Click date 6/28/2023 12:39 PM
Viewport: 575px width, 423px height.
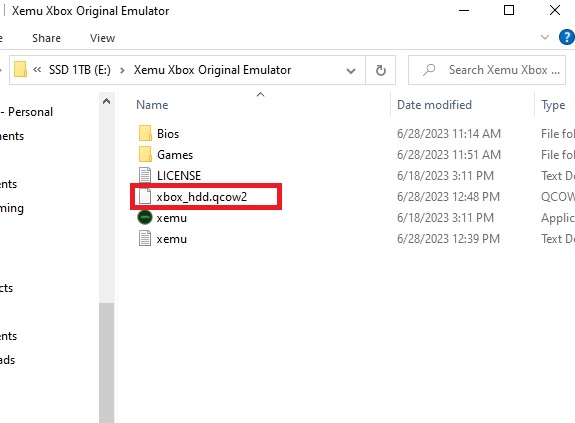coord(448,239)
